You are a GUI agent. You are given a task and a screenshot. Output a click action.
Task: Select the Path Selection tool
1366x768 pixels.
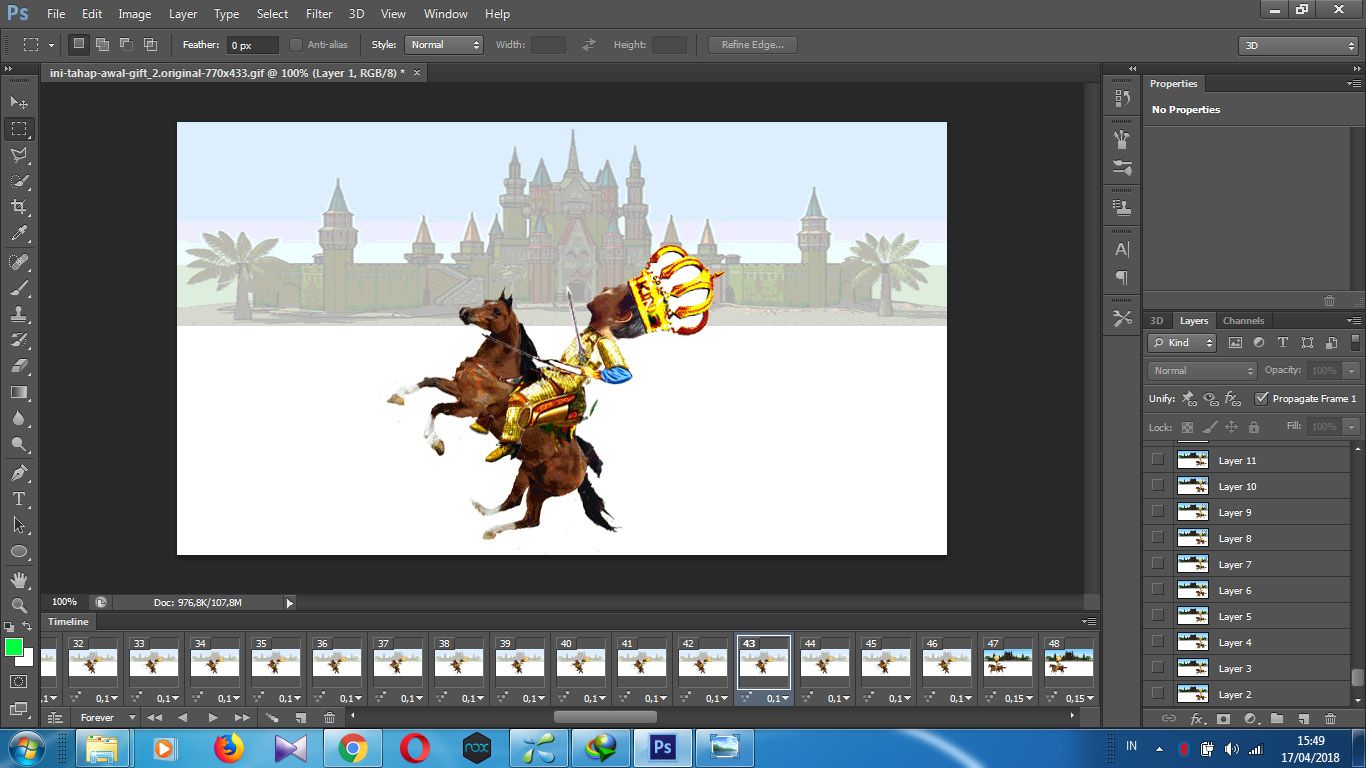point(19,525)
